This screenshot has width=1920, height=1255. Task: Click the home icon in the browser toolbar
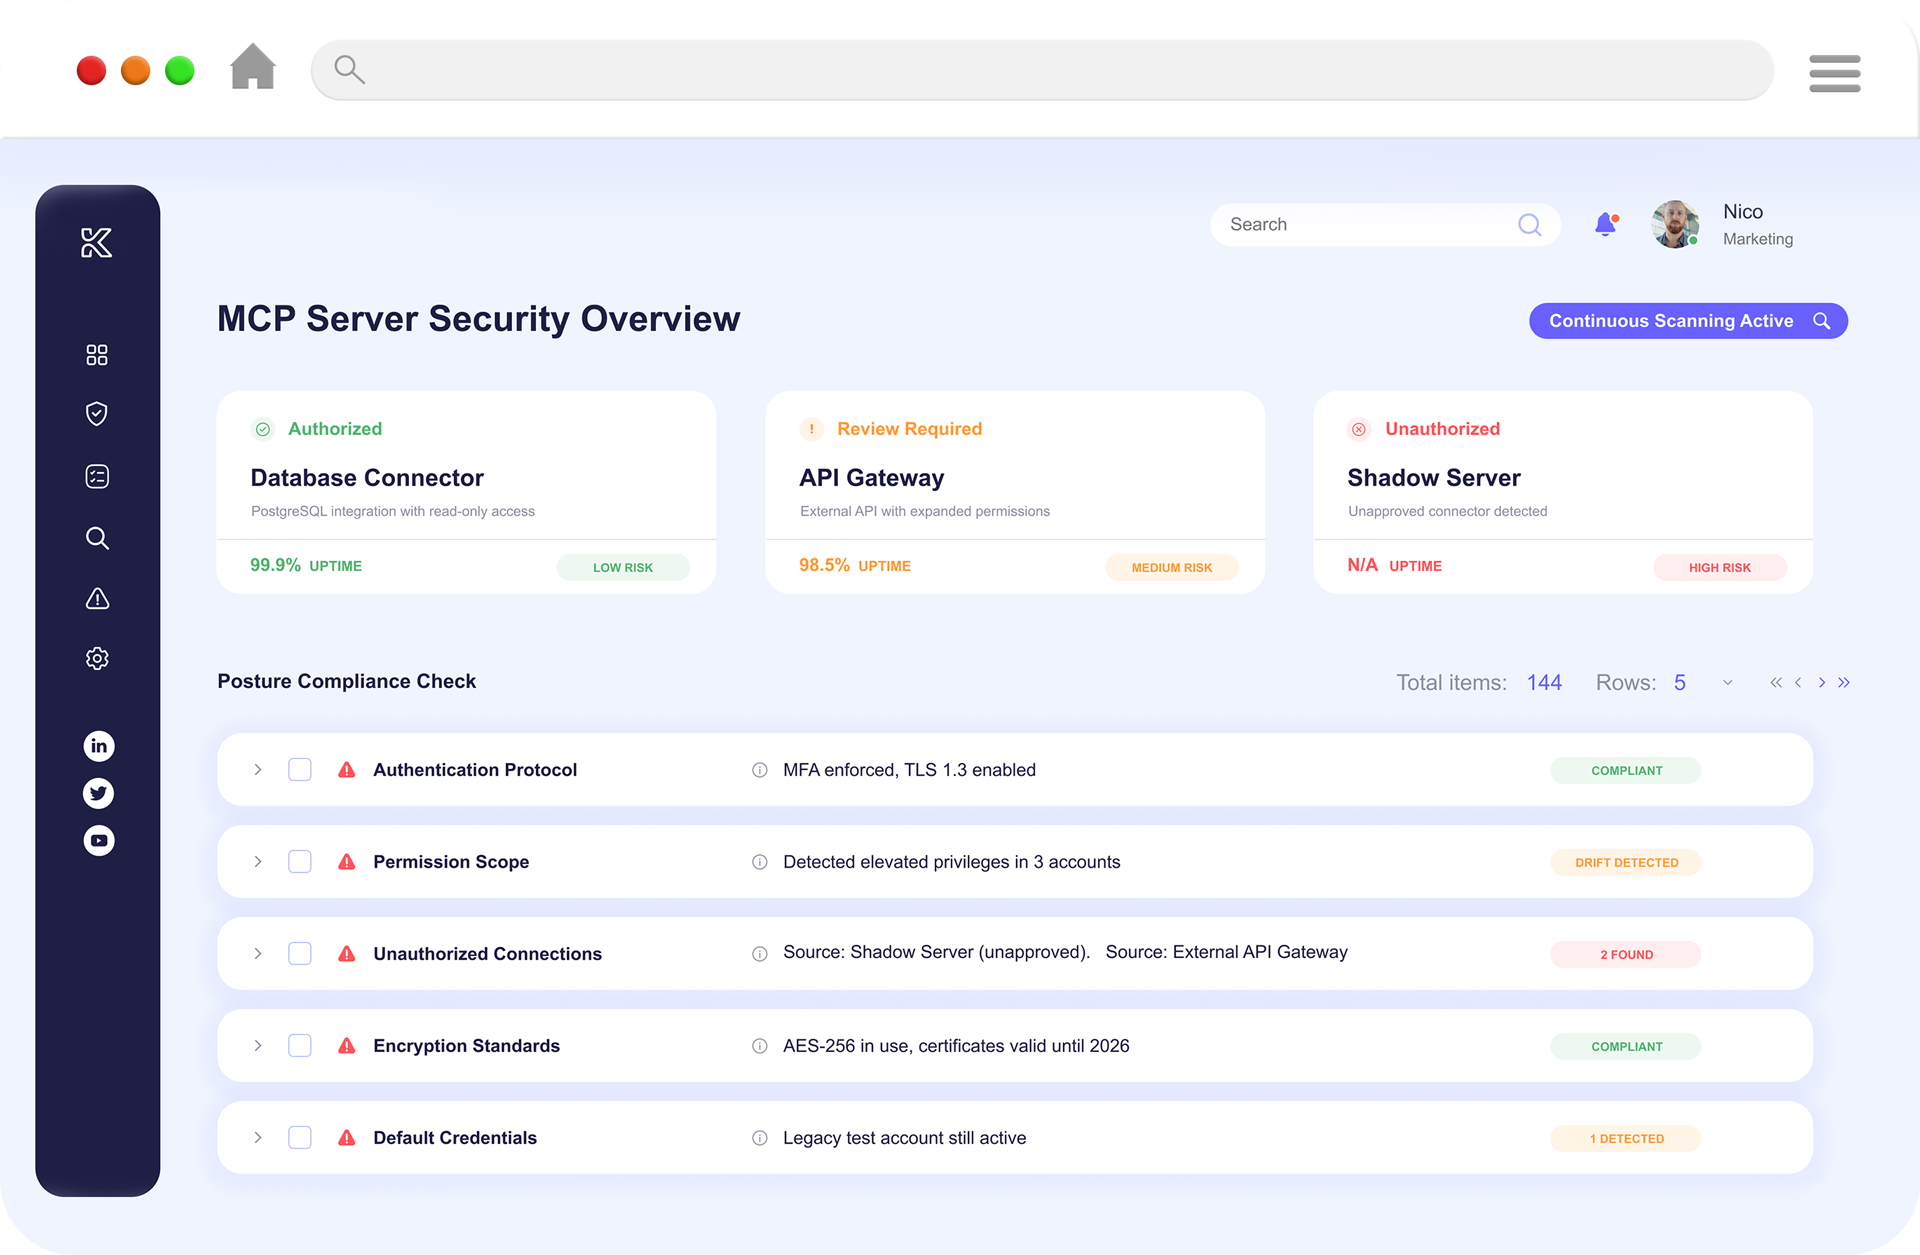pyautogui.click(x=252, y=67)
